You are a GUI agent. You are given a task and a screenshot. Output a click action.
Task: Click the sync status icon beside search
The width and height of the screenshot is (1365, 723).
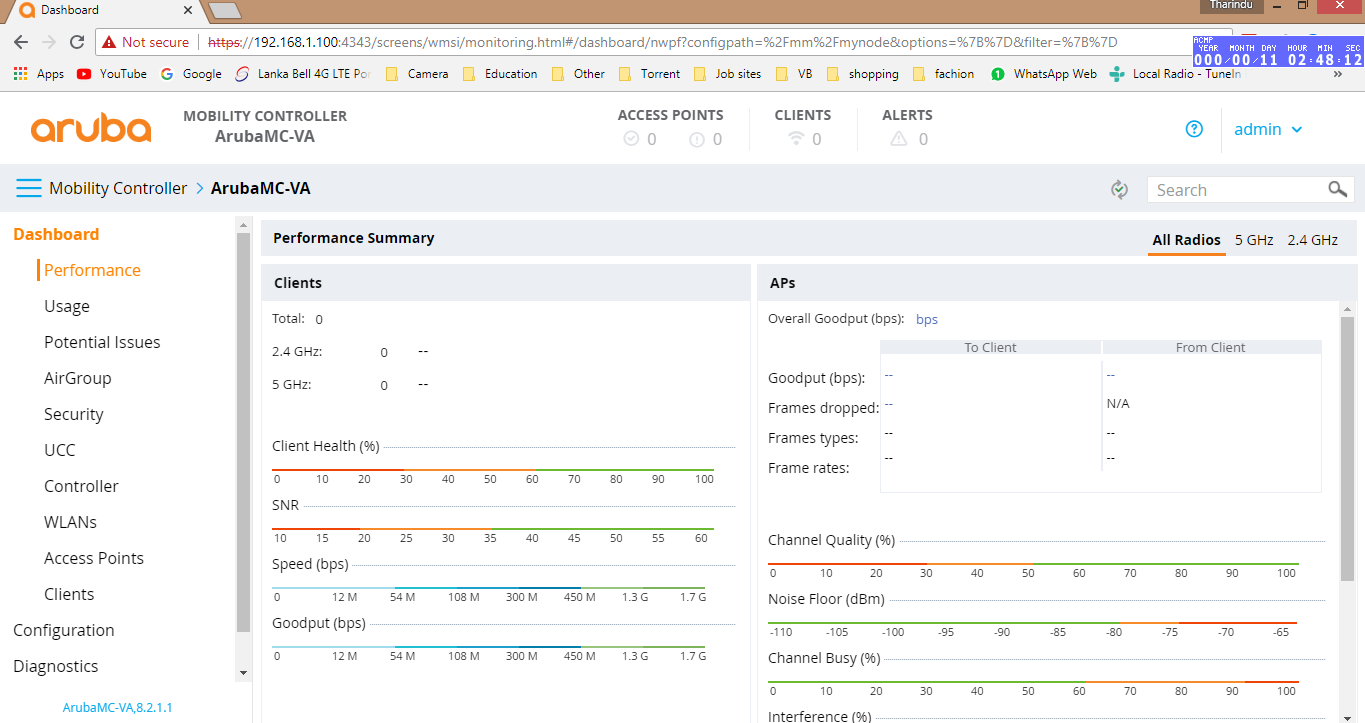coord(1119,189)
